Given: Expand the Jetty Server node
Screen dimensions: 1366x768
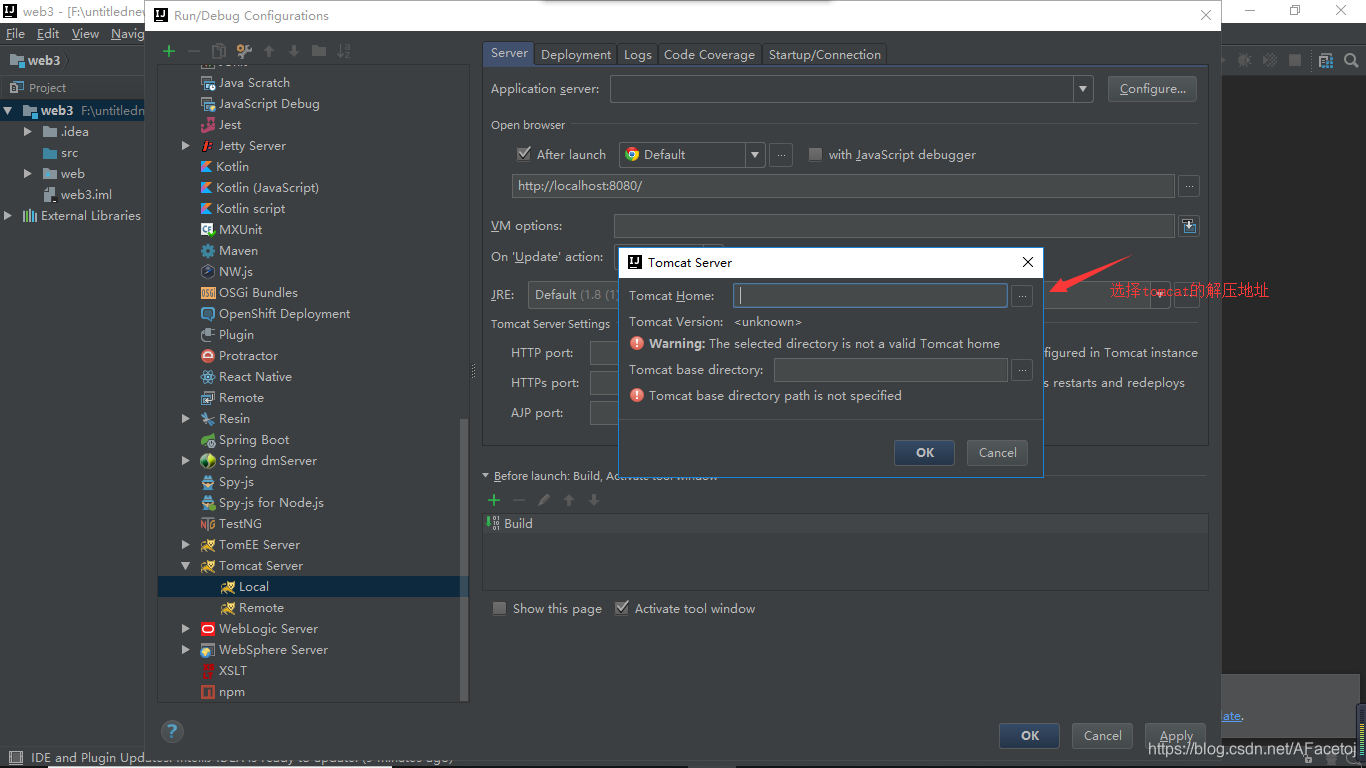Looking at the screenshot, I should coord(185,146).
